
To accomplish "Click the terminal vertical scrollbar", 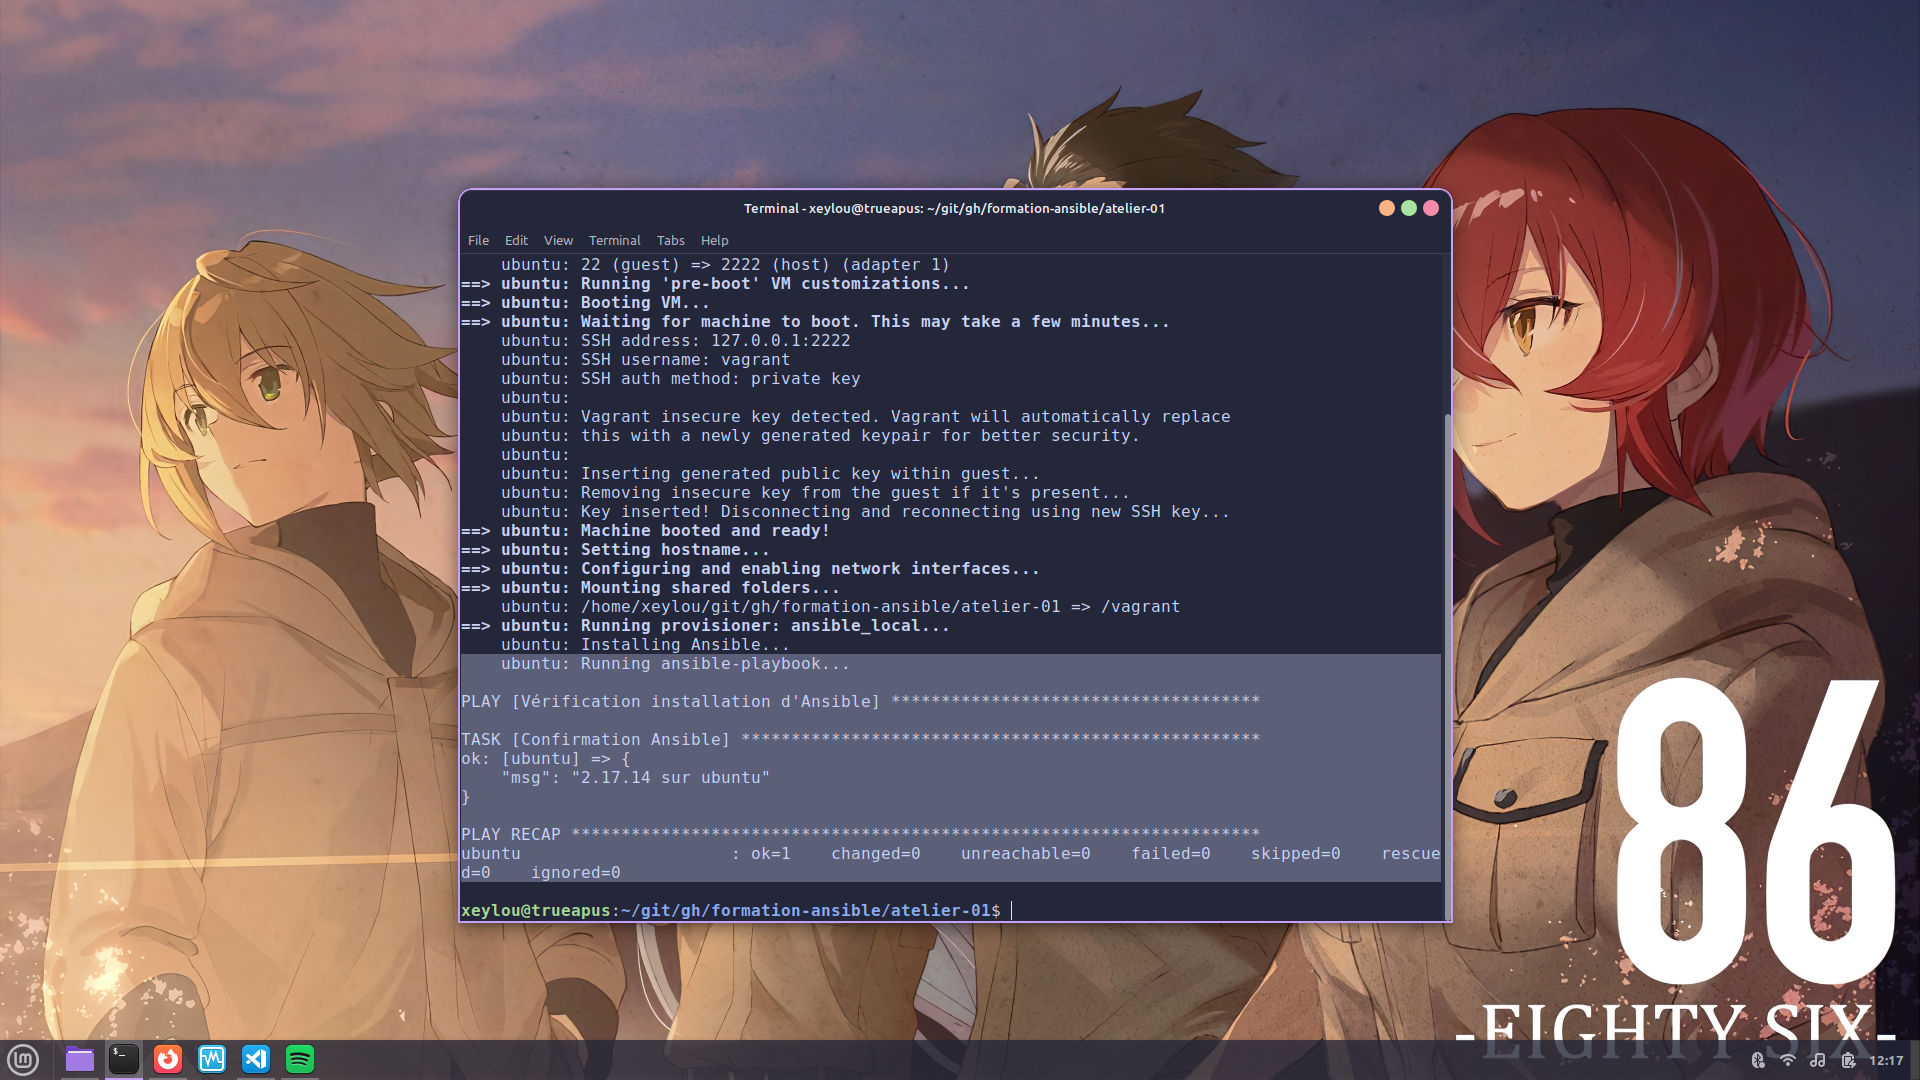I will pos(1447,665).
